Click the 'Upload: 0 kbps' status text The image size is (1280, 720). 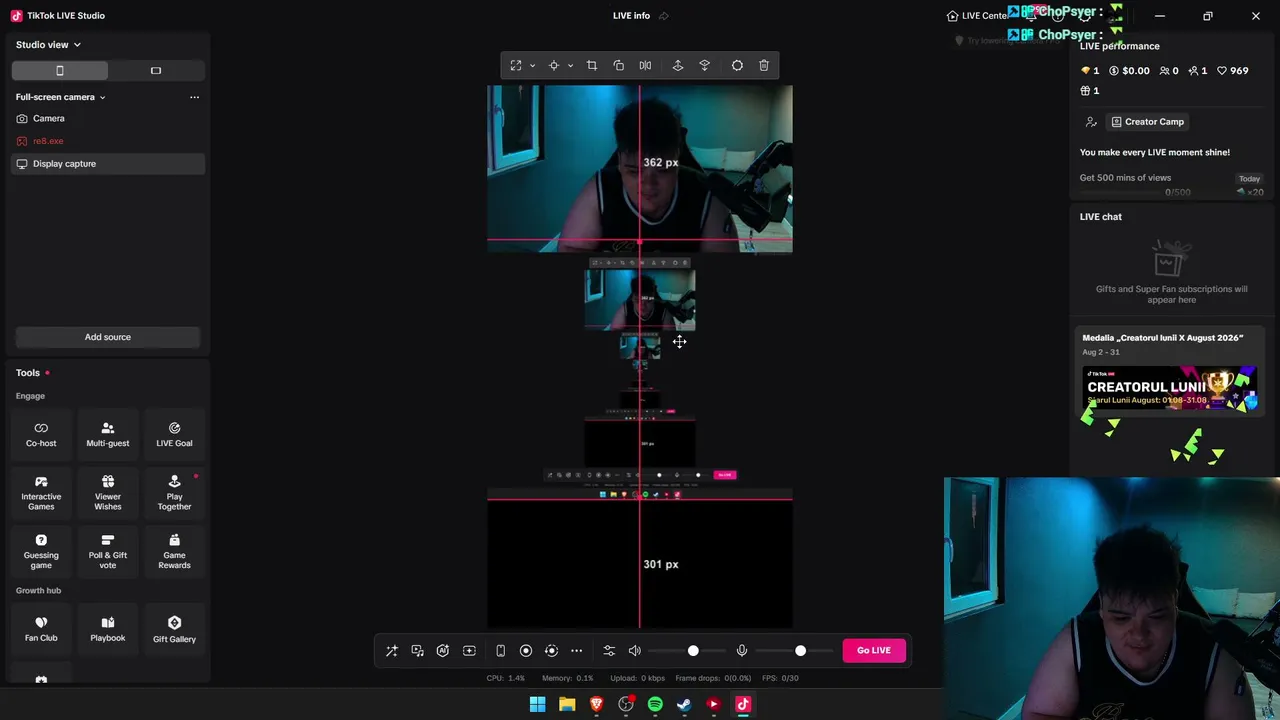pos(638,678)
